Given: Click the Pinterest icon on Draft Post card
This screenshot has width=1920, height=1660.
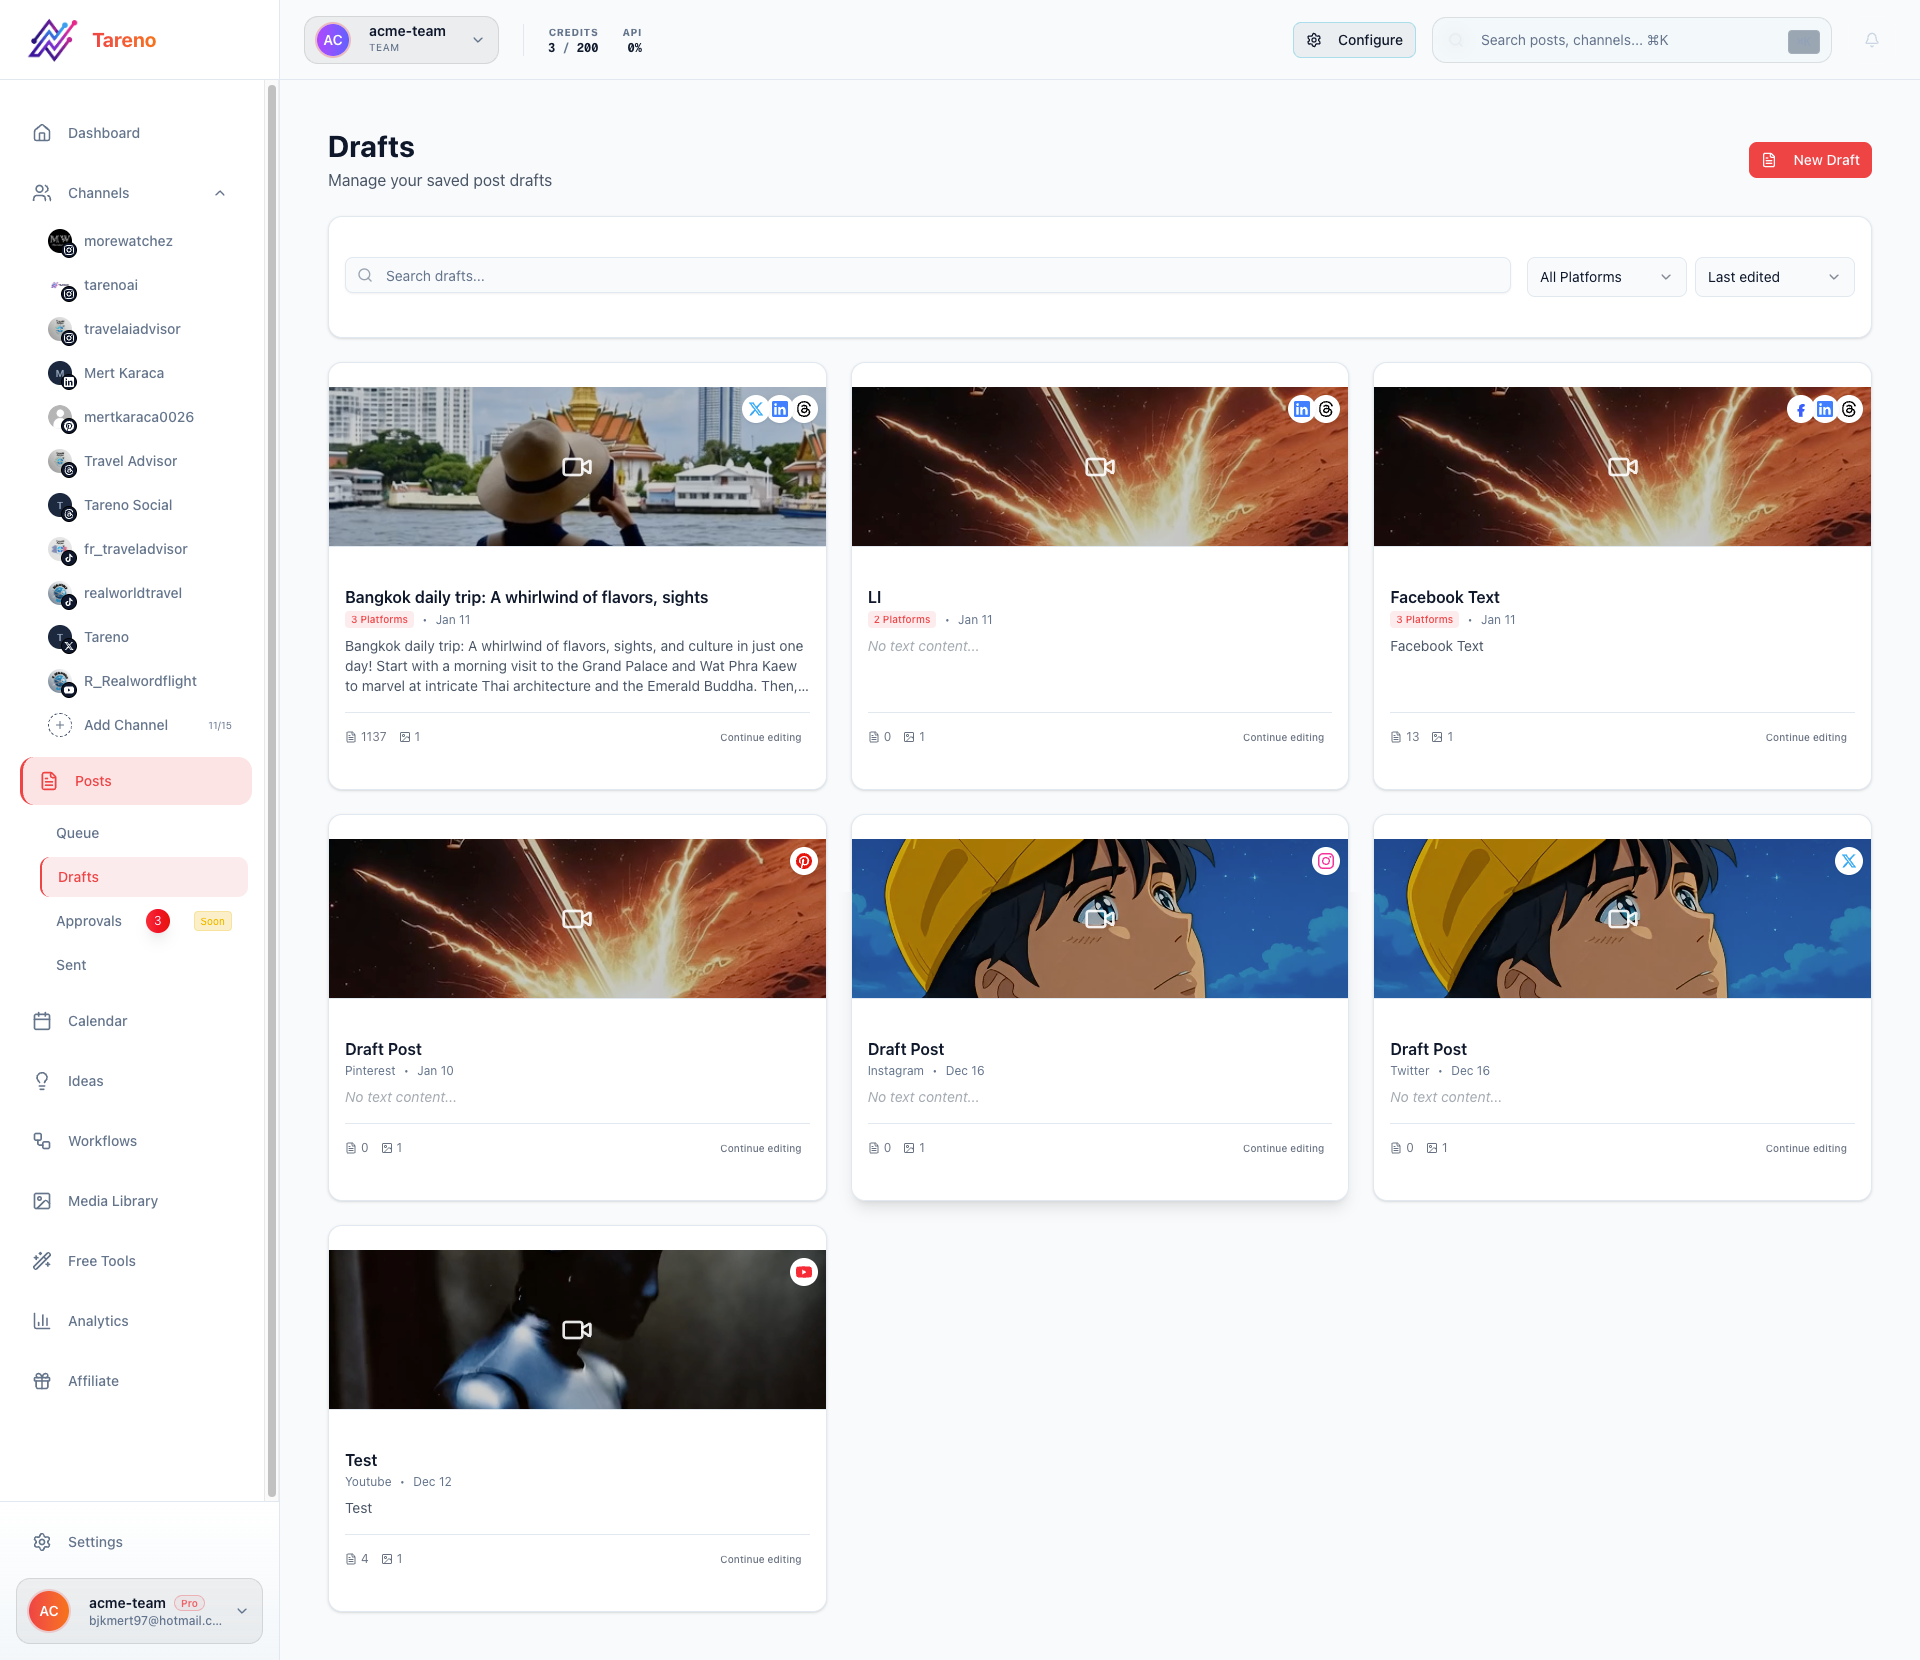Looking at the screenshot, I should click(804, 861).
